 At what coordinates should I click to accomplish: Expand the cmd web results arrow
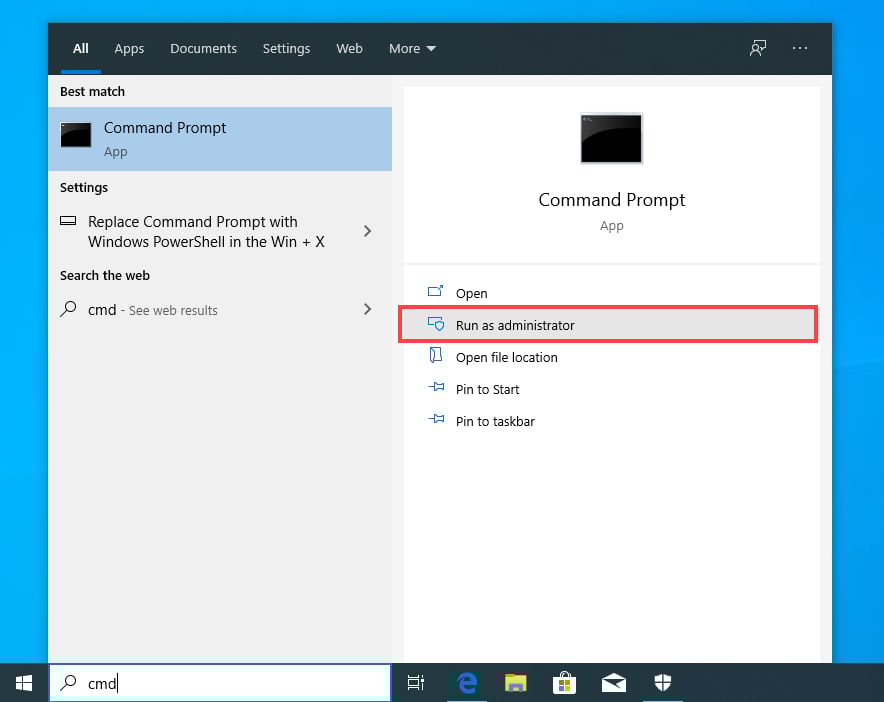367,310
